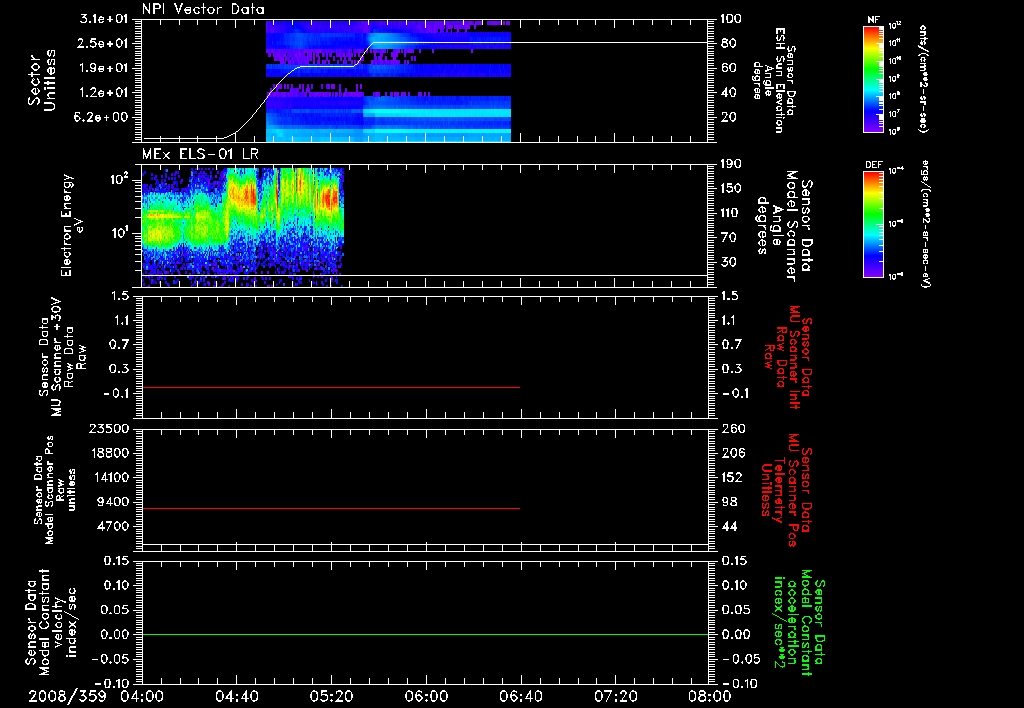This screenshot has width=1024, height=708.
Task: Click the "1.2e+01" sector tick value
Action: pyautogui.click(x=104, y=93)
